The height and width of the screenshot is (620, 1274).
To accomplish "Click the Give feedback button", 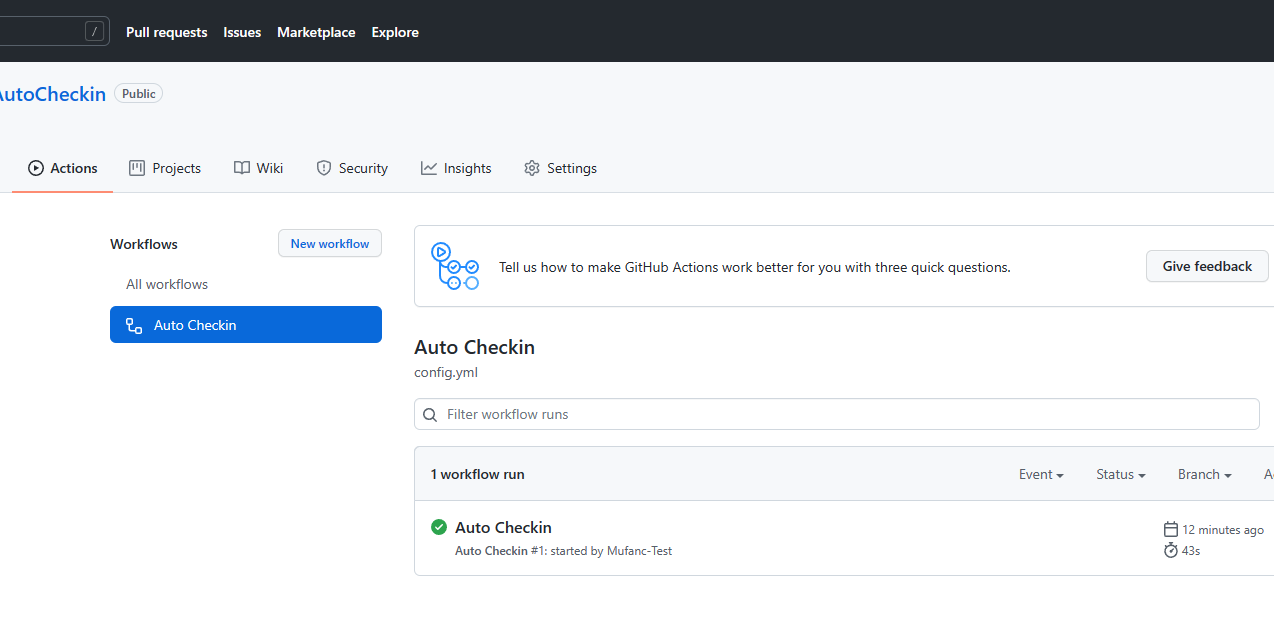I will [x=1207, y=266].
